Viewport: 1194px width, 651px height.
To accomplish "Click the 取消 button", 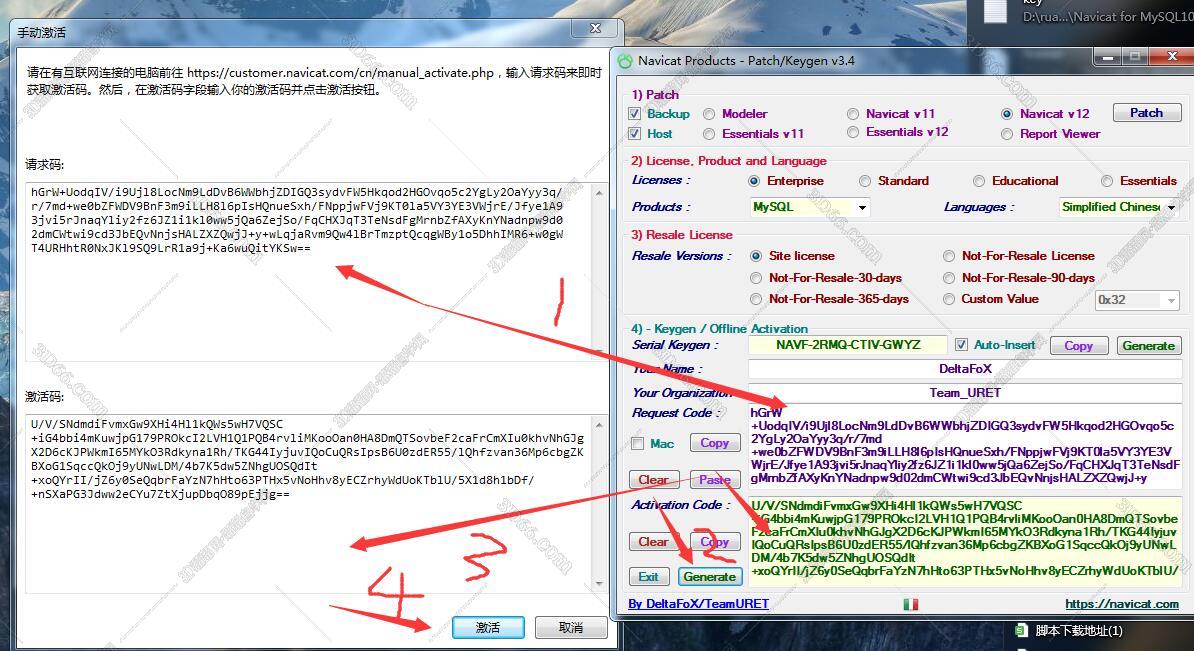I will pos(571,627).
